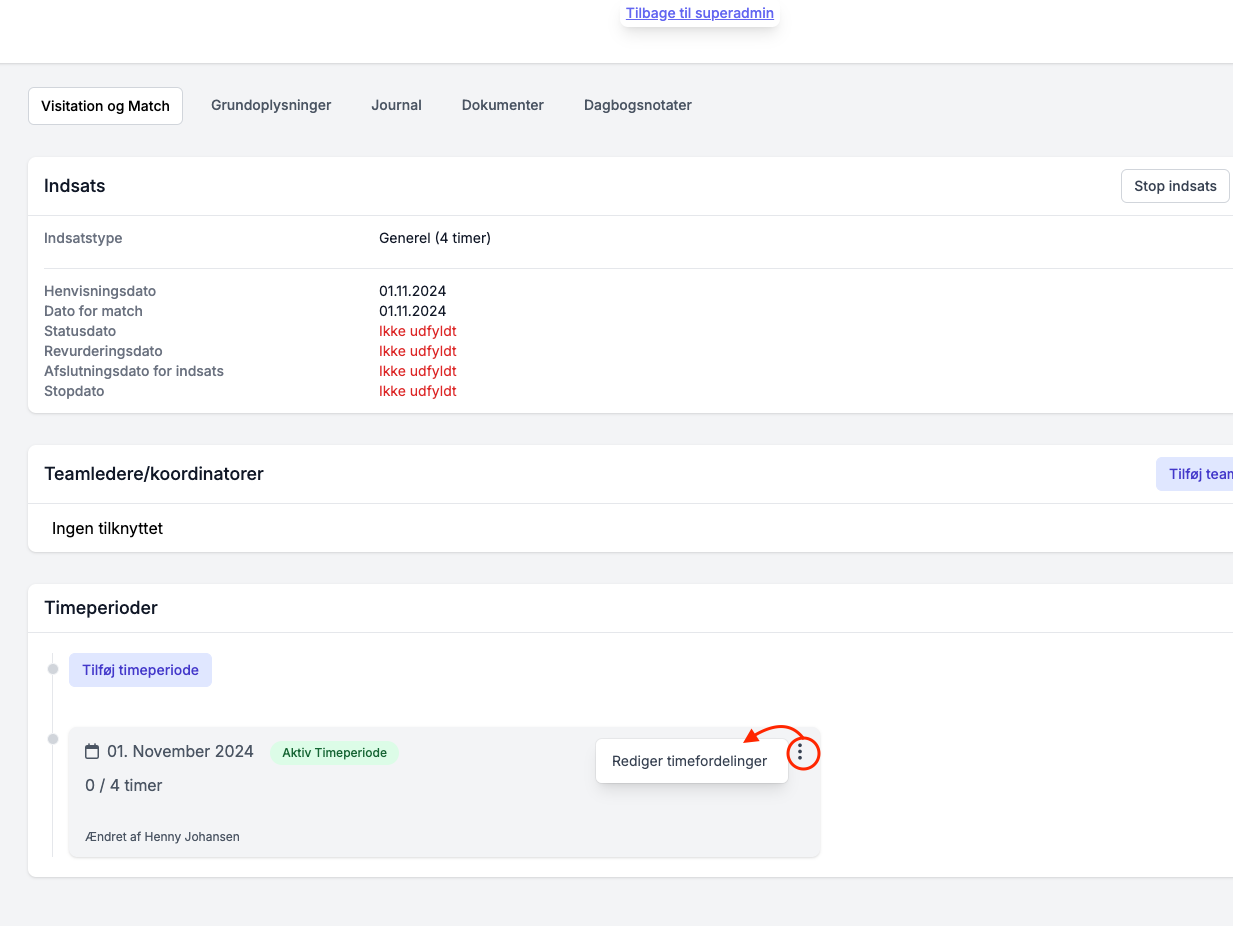Select the Visitation og Match tab
1233x926 pixels.
(x=105, y=106)
